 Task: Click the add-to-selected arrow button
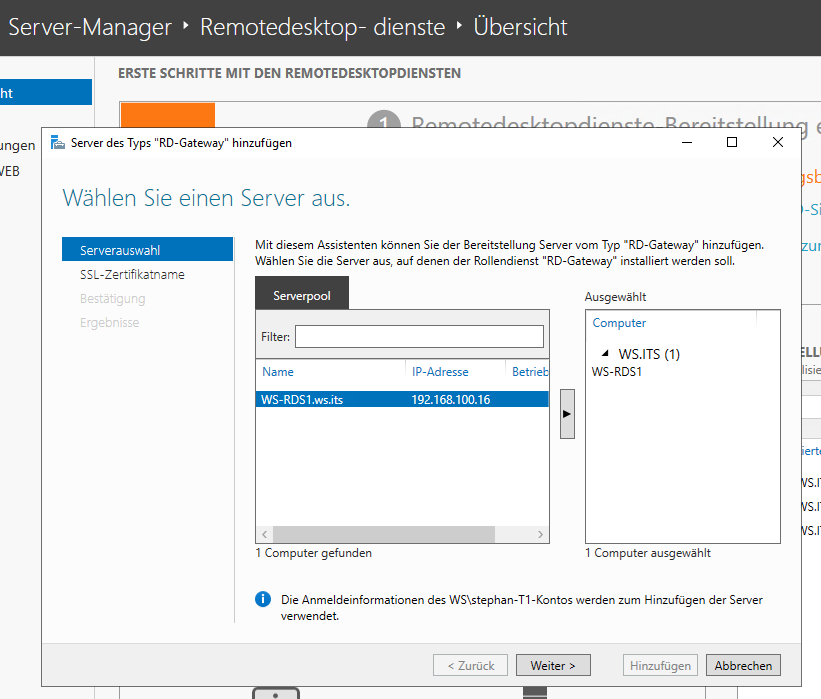[x=567, y=414]
